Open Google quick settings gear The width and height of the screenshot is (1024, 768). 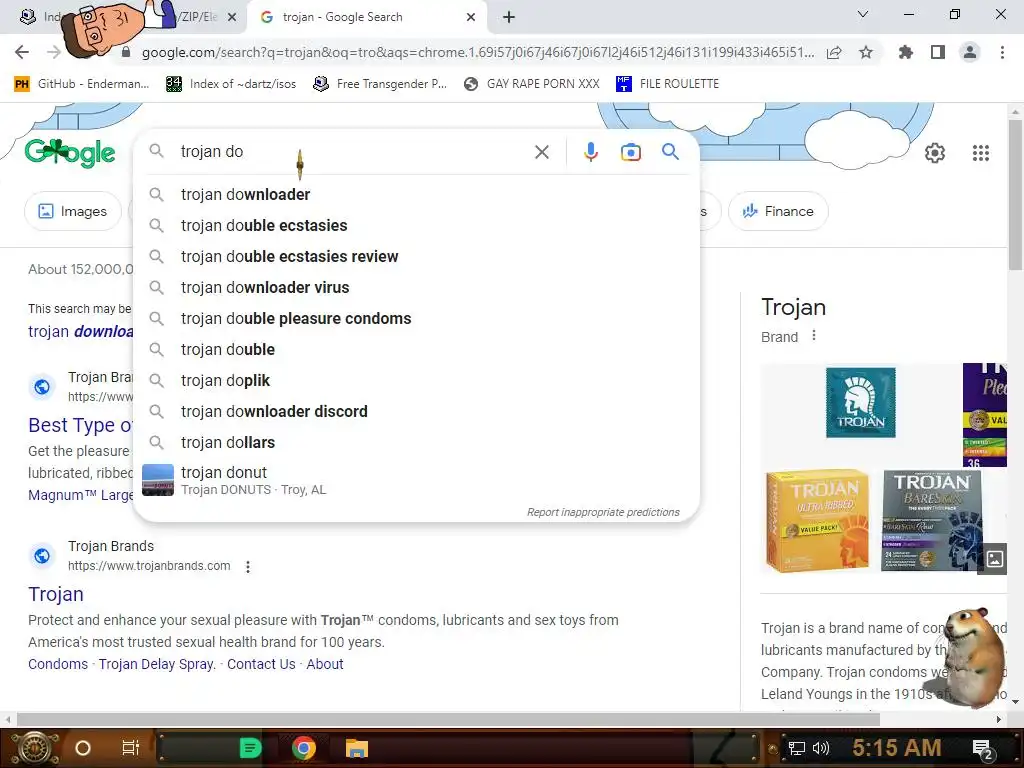935,153
